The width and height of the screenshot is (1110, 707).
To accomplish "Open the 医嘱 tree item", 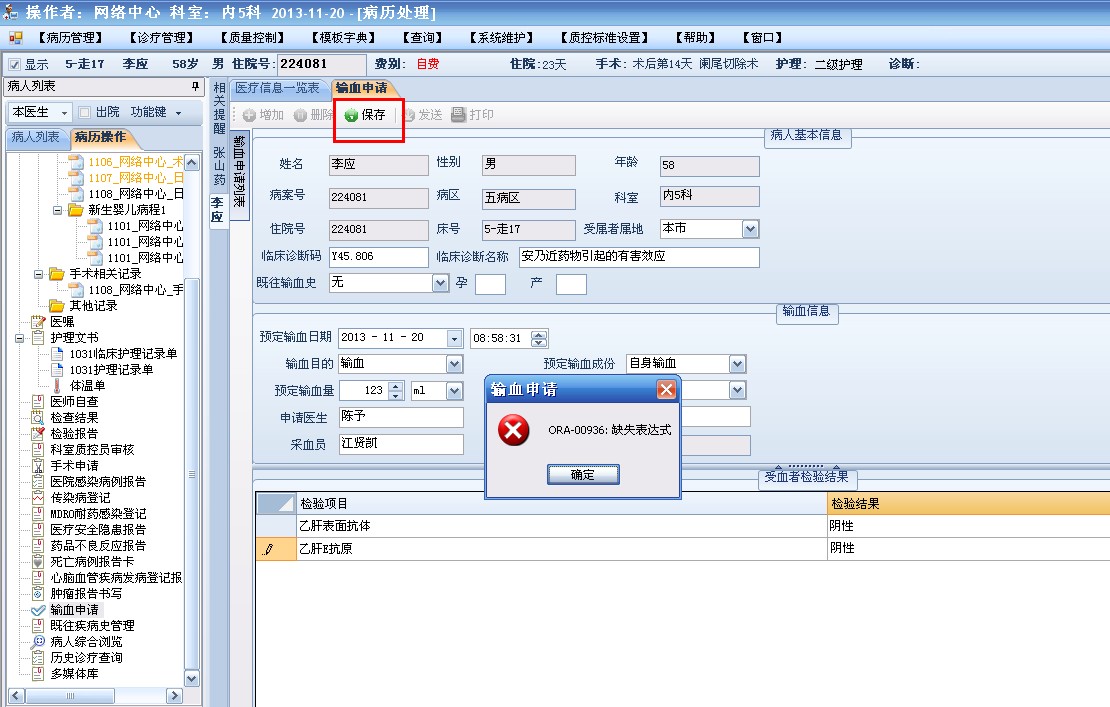I will click(62, 321).
